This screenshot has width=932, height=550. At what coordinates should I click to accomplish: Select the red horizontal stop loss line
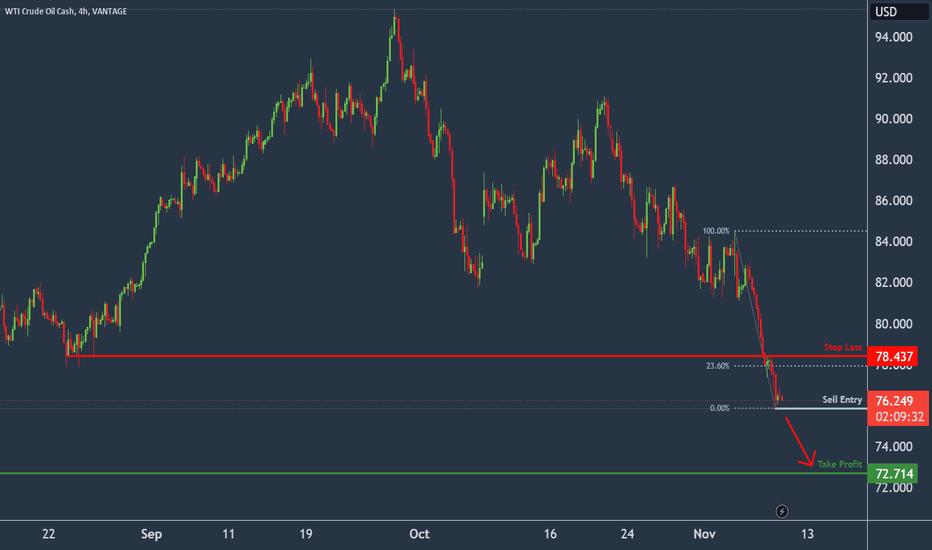(x=467, y=356)
